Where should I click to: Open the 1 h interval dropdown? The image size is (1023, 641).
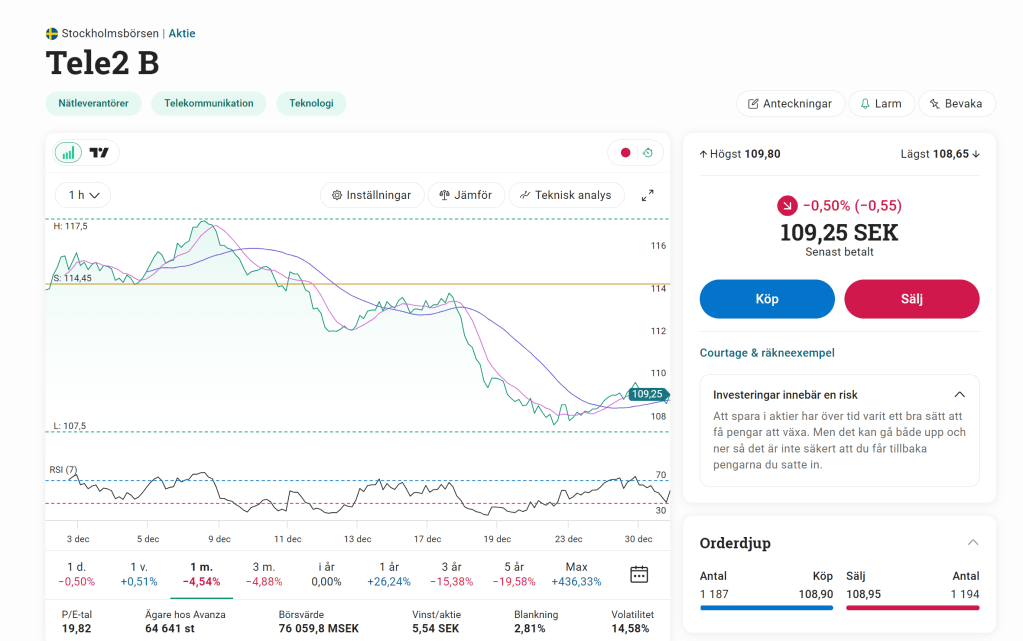pos(83,195)
